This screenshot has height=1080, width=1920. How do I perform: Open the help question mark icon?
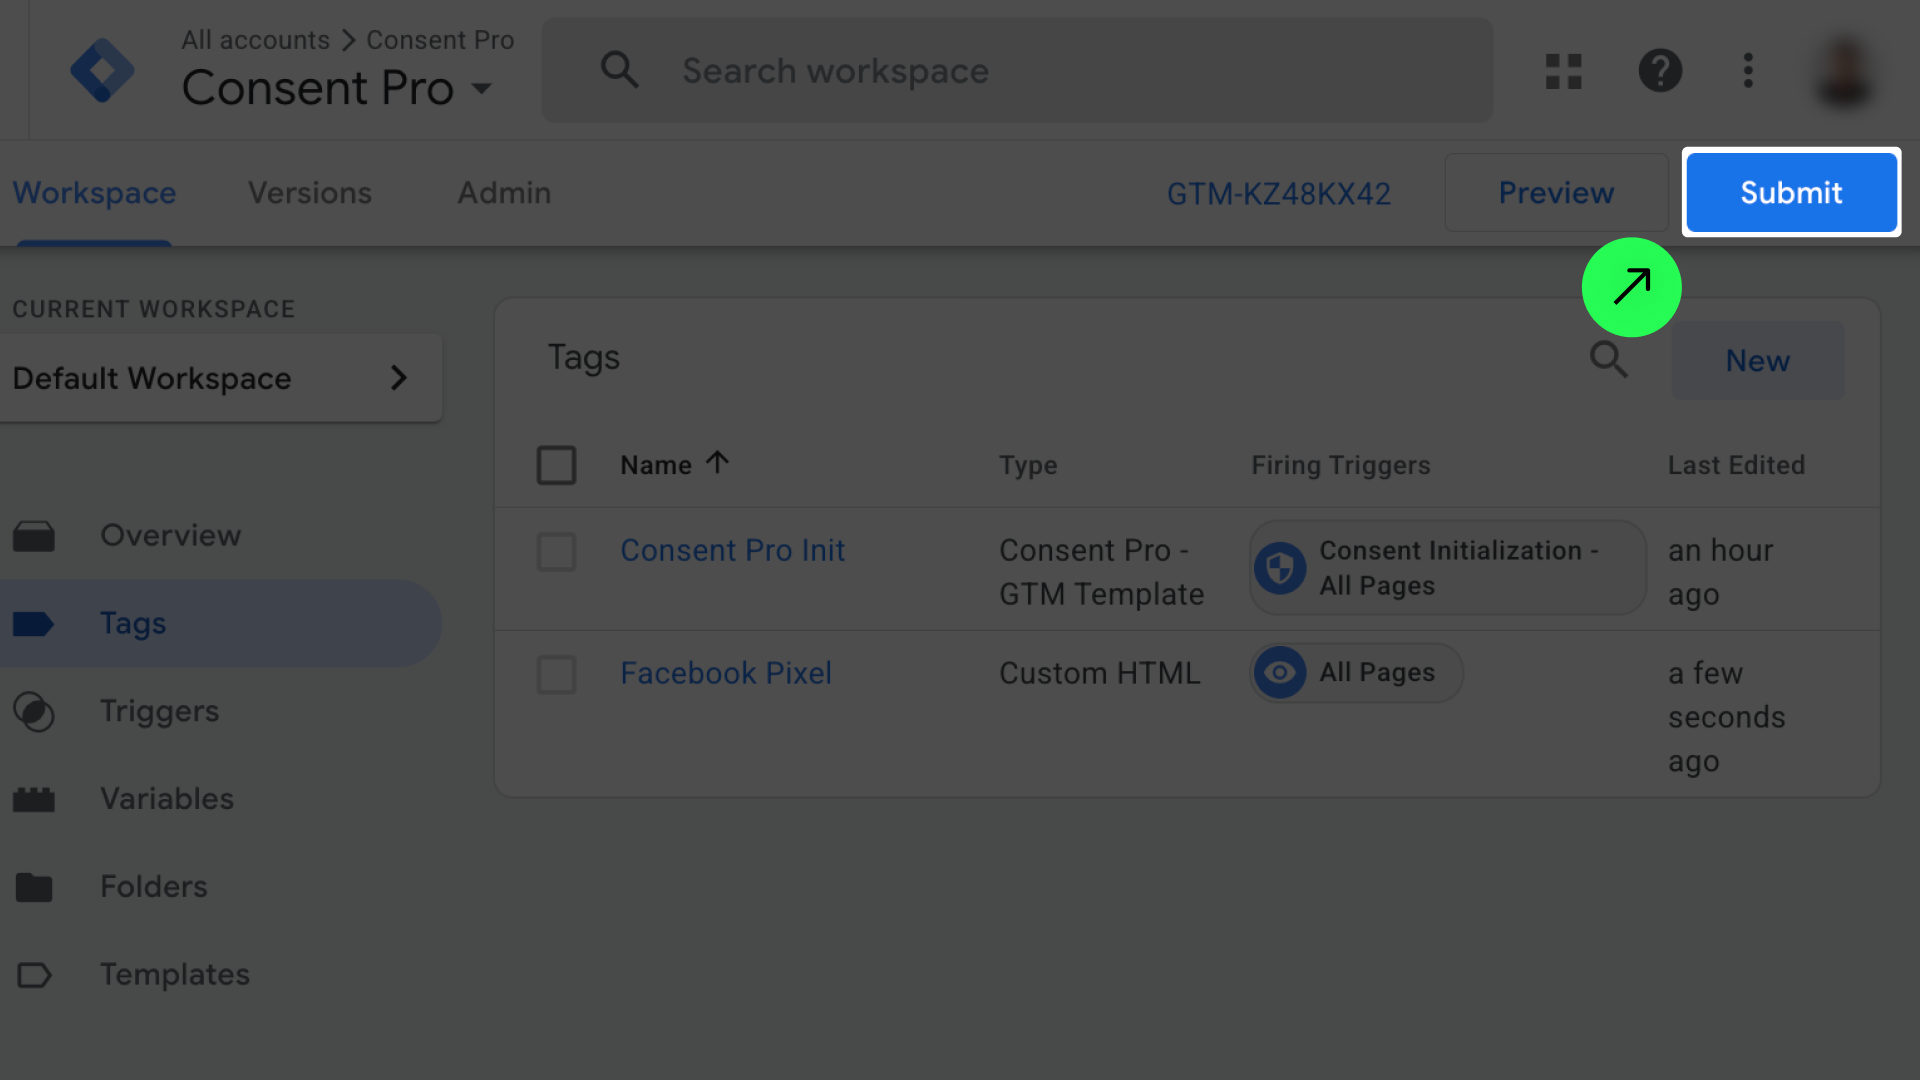click(1660, 71)
